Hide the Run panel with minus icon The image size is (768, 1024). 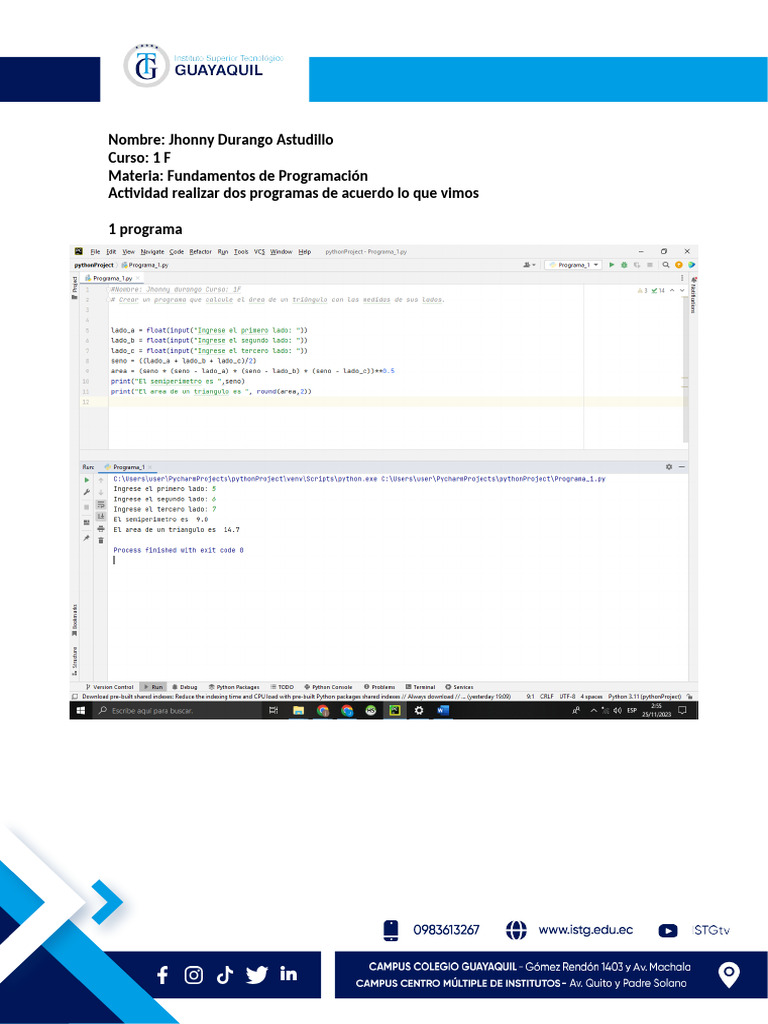point(682,467)
